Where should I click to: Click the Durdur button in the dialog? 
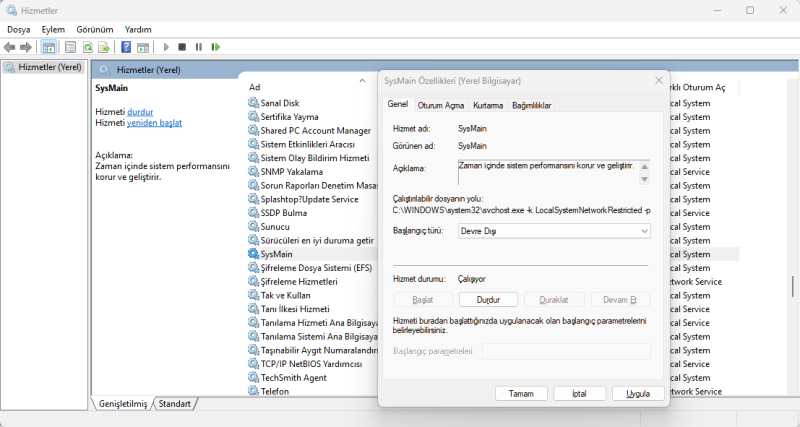[488, 299]
